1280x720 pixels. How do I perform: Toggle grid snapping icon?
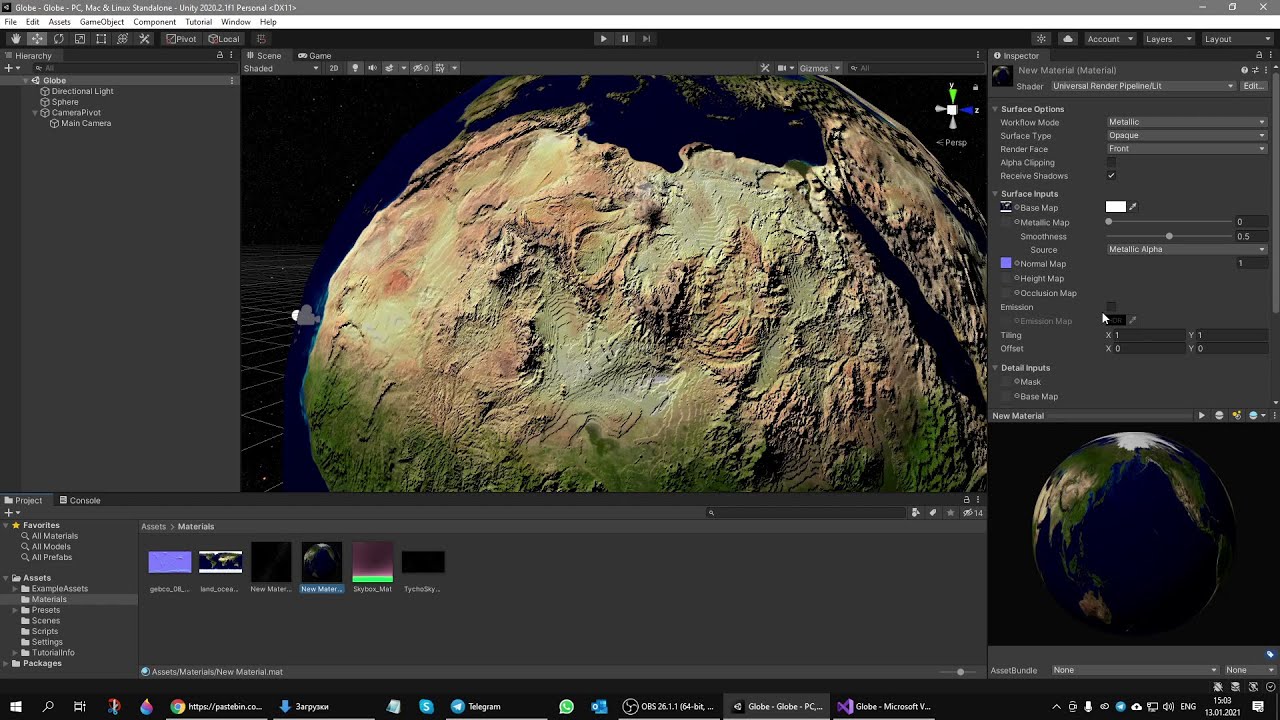click(x=261, y=39)
